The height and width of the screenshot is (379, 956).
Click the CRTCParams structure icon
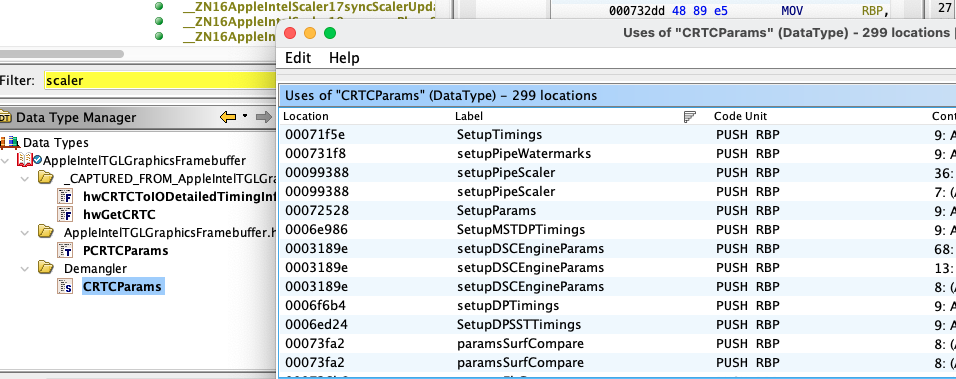[x=65, y=286]
